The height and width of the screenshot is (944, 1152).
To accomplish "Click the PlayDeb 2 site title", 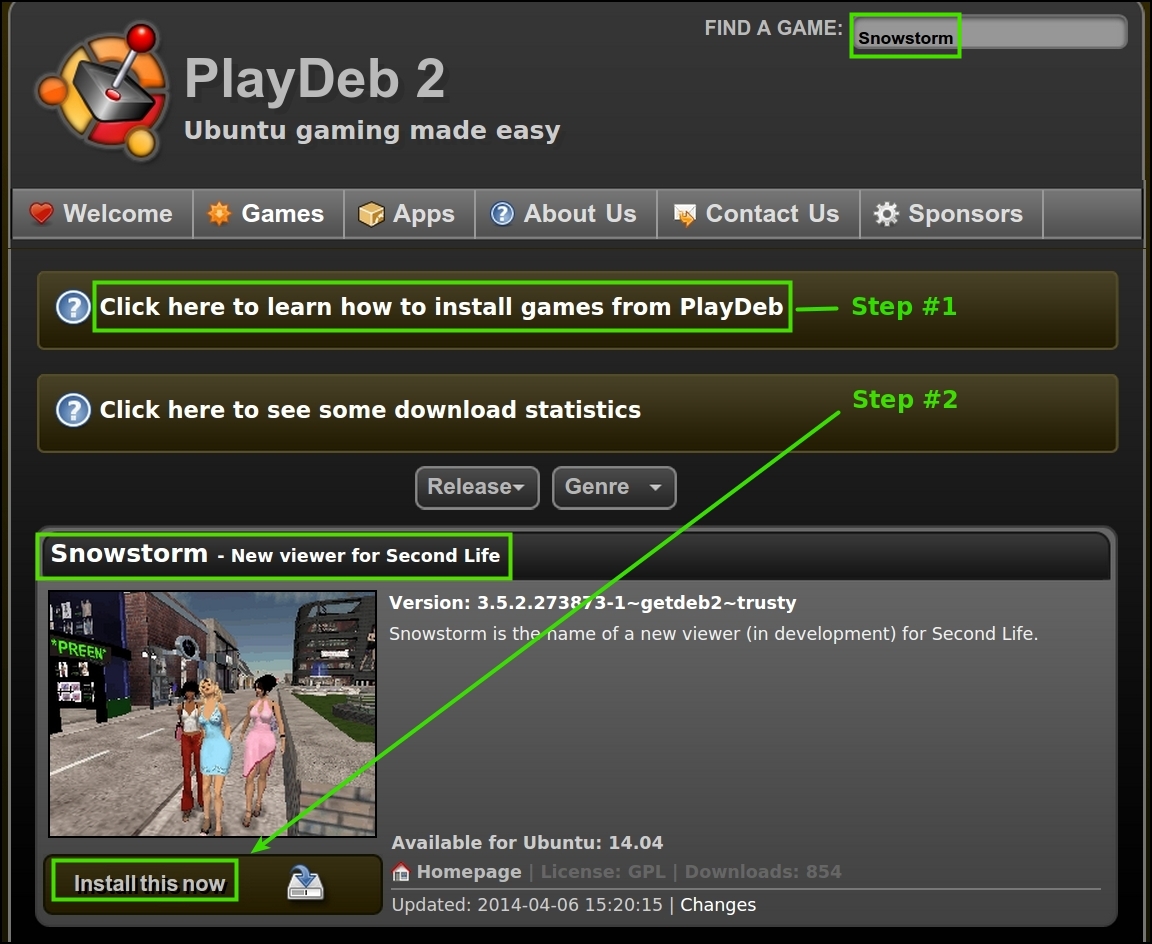I will point(314,78).
